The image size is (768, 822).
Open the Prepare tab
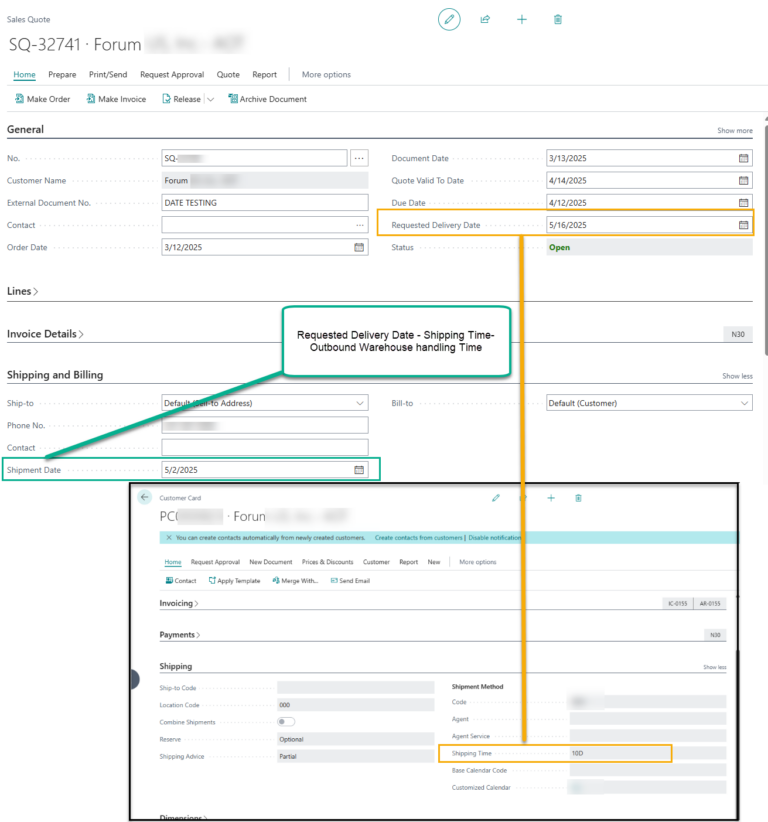(x=62, y=74)
